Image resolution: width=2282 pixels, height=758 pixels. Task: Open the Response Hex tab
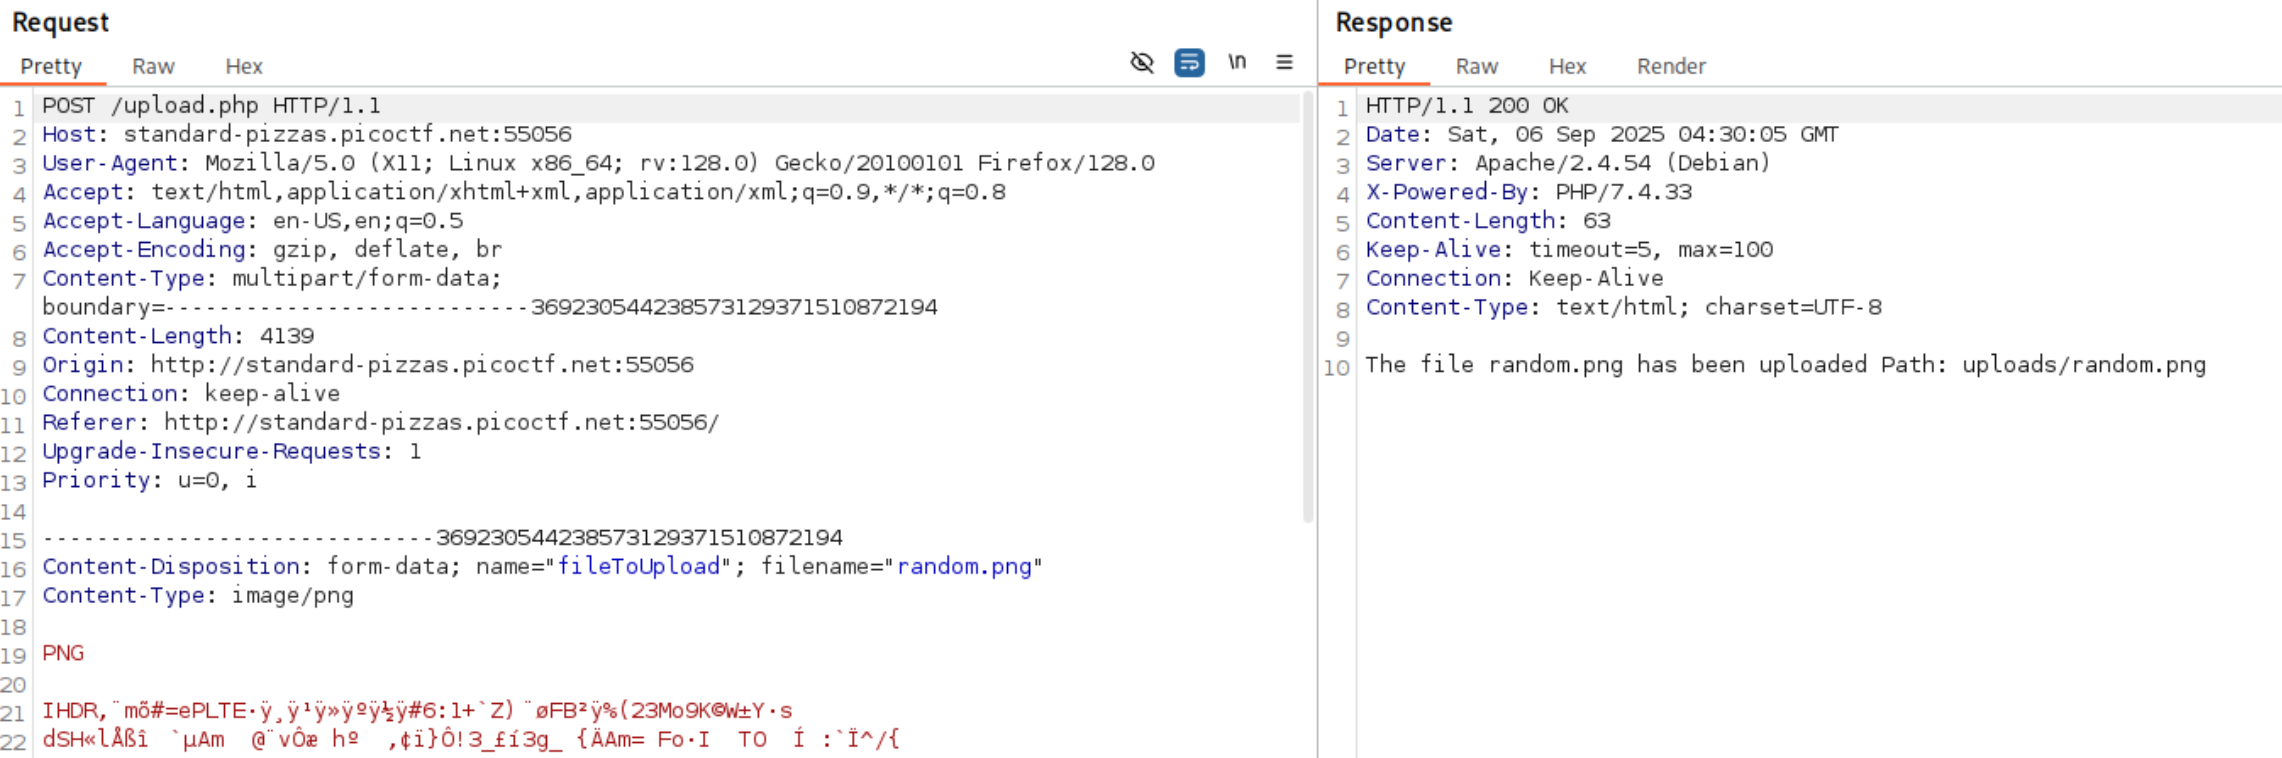point(1567,66)
